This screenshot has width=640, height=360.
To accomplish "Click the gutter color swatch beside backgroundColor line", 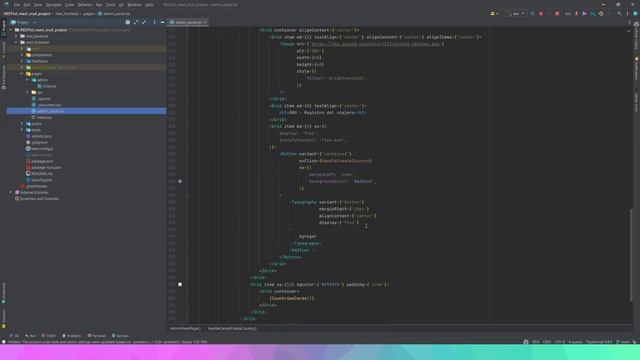I will (180, 181).
